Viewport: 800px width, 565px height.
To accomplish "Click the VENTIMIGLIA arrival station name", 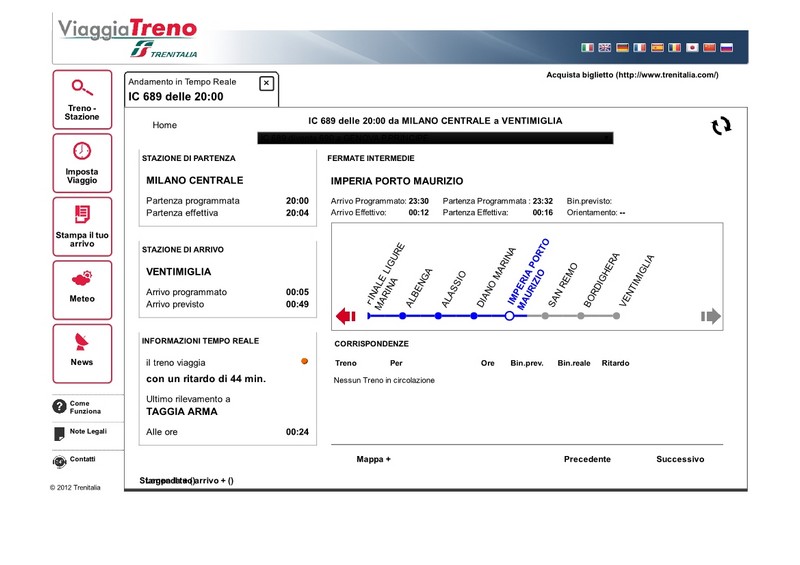I will point(179,272).
